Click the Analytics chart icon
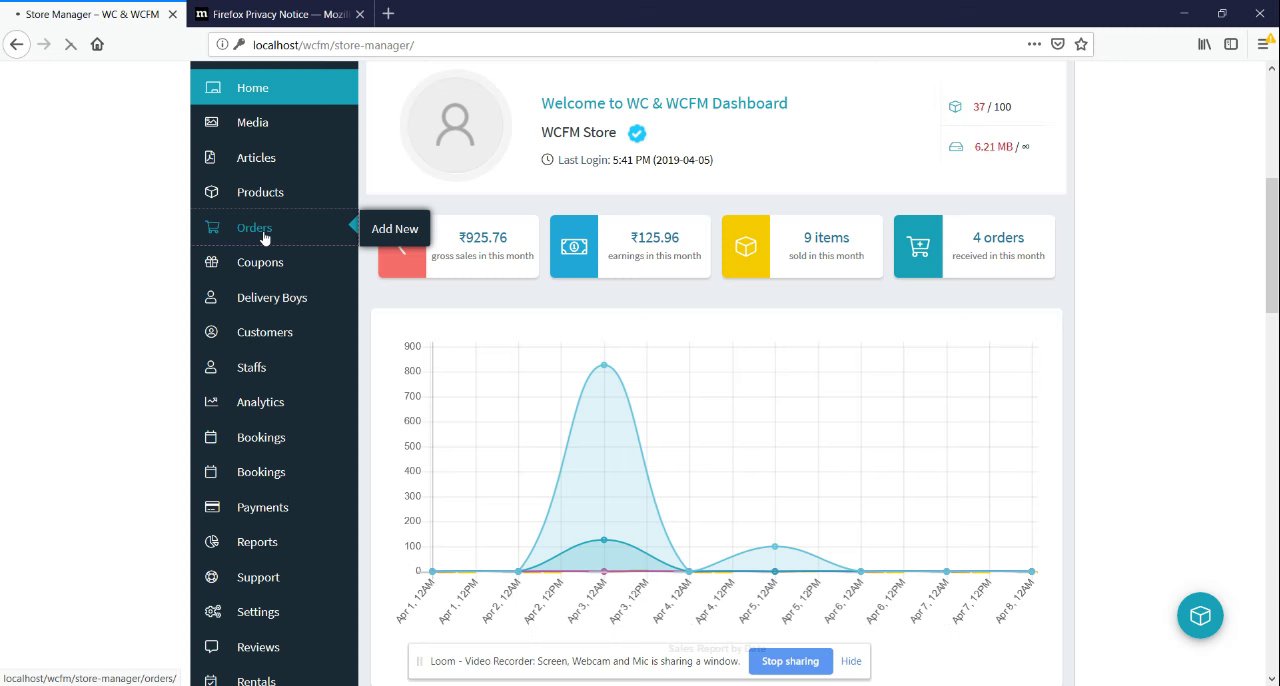Image resolution: width=1280 pixels, height=686 pixels. tap(211, 402)
